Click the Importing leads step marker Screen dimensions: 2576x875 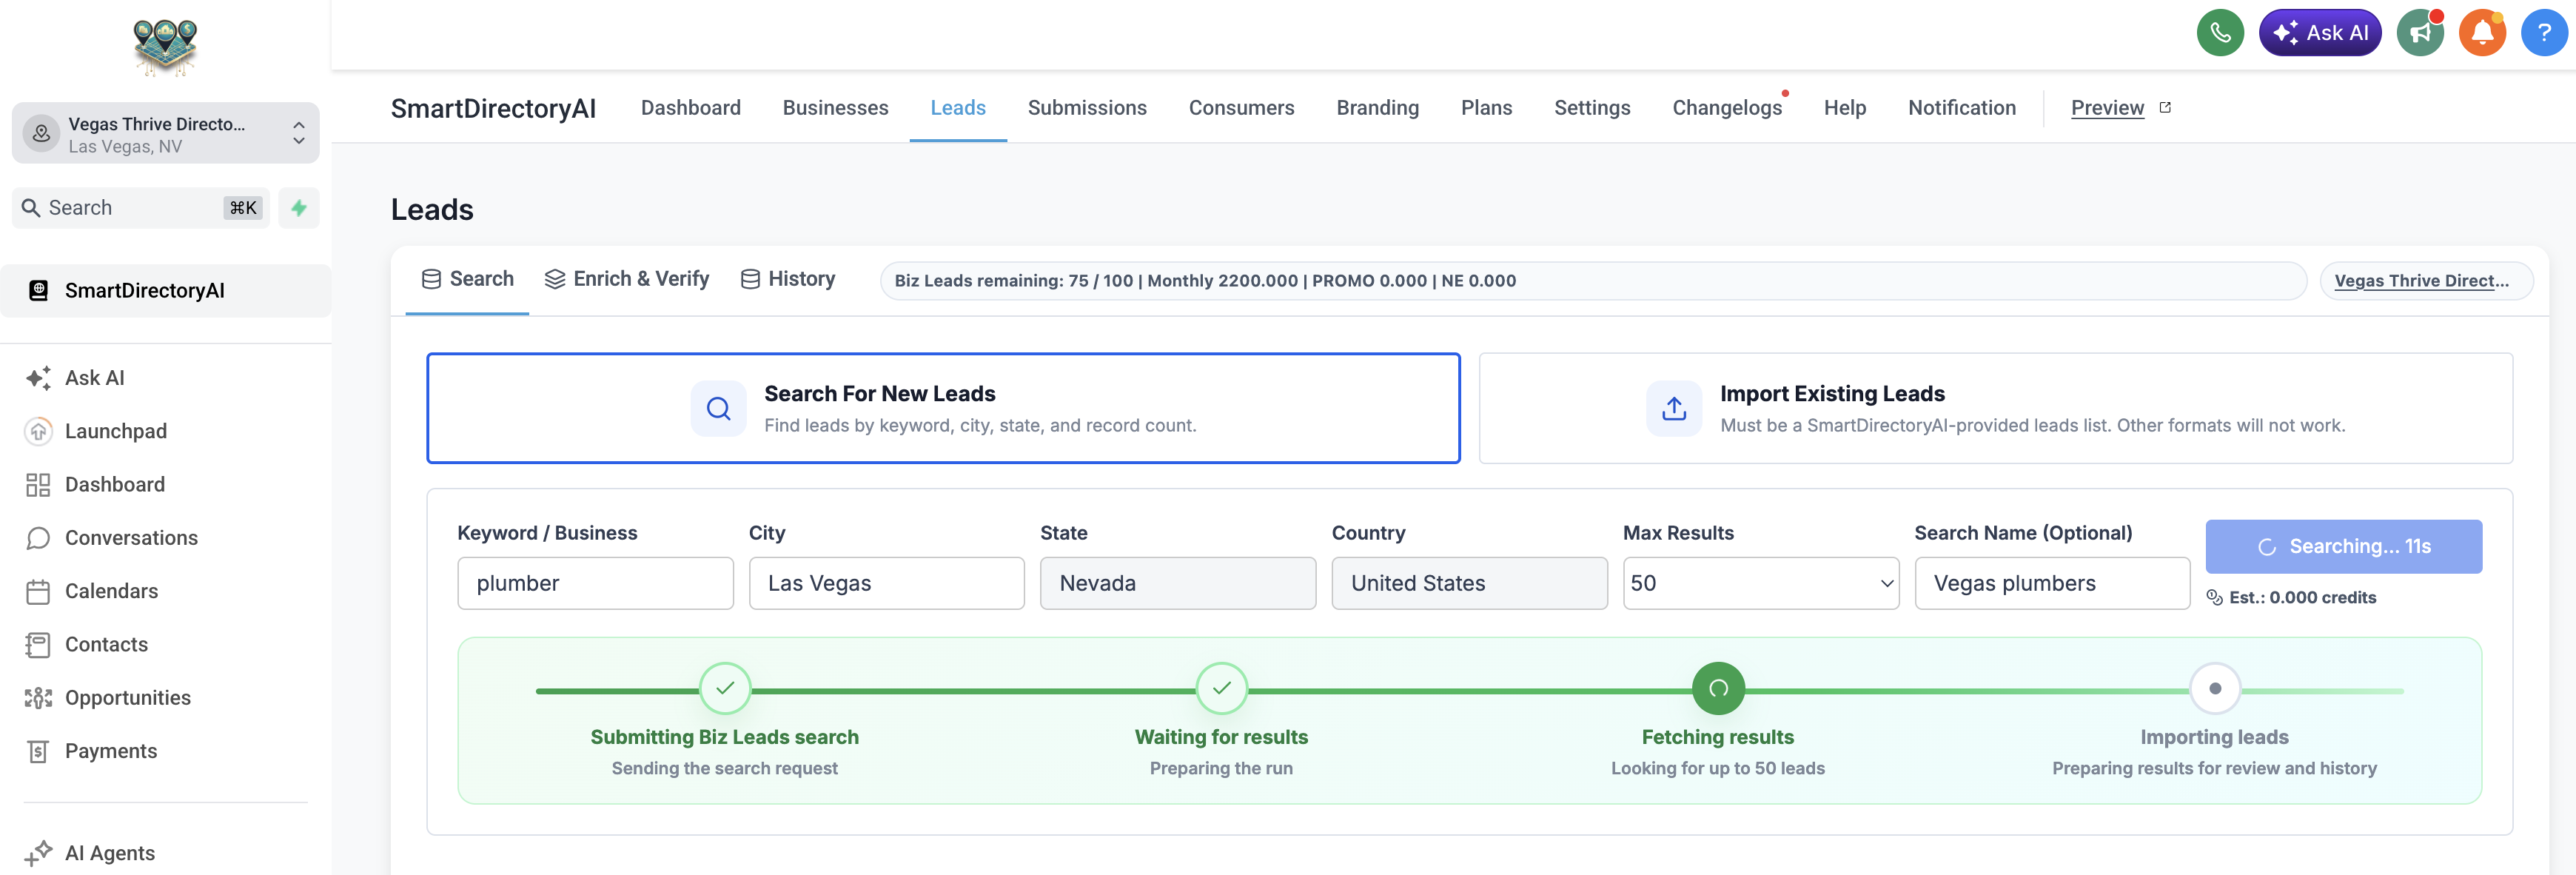[x=2214, y=688]
